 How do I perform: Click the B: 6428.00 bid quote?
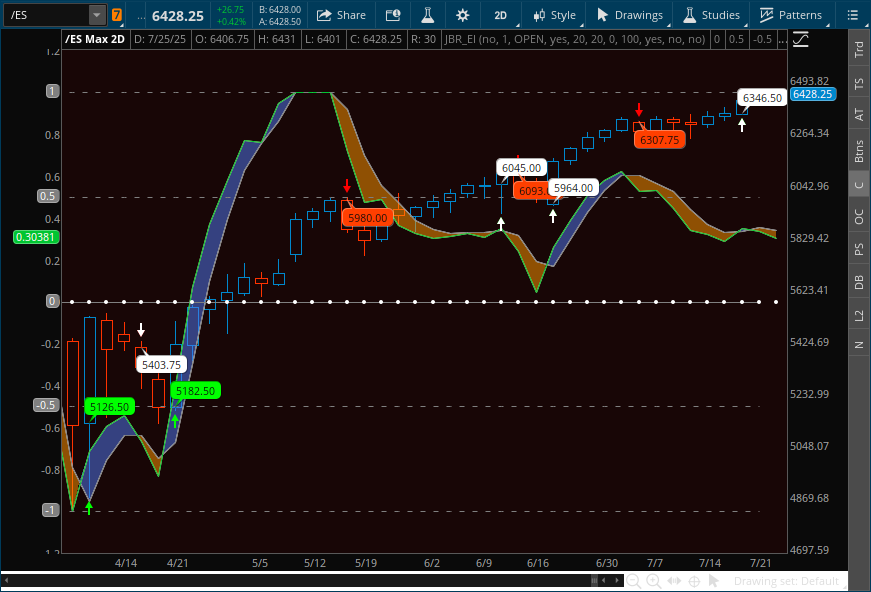[x=280, y=10]
